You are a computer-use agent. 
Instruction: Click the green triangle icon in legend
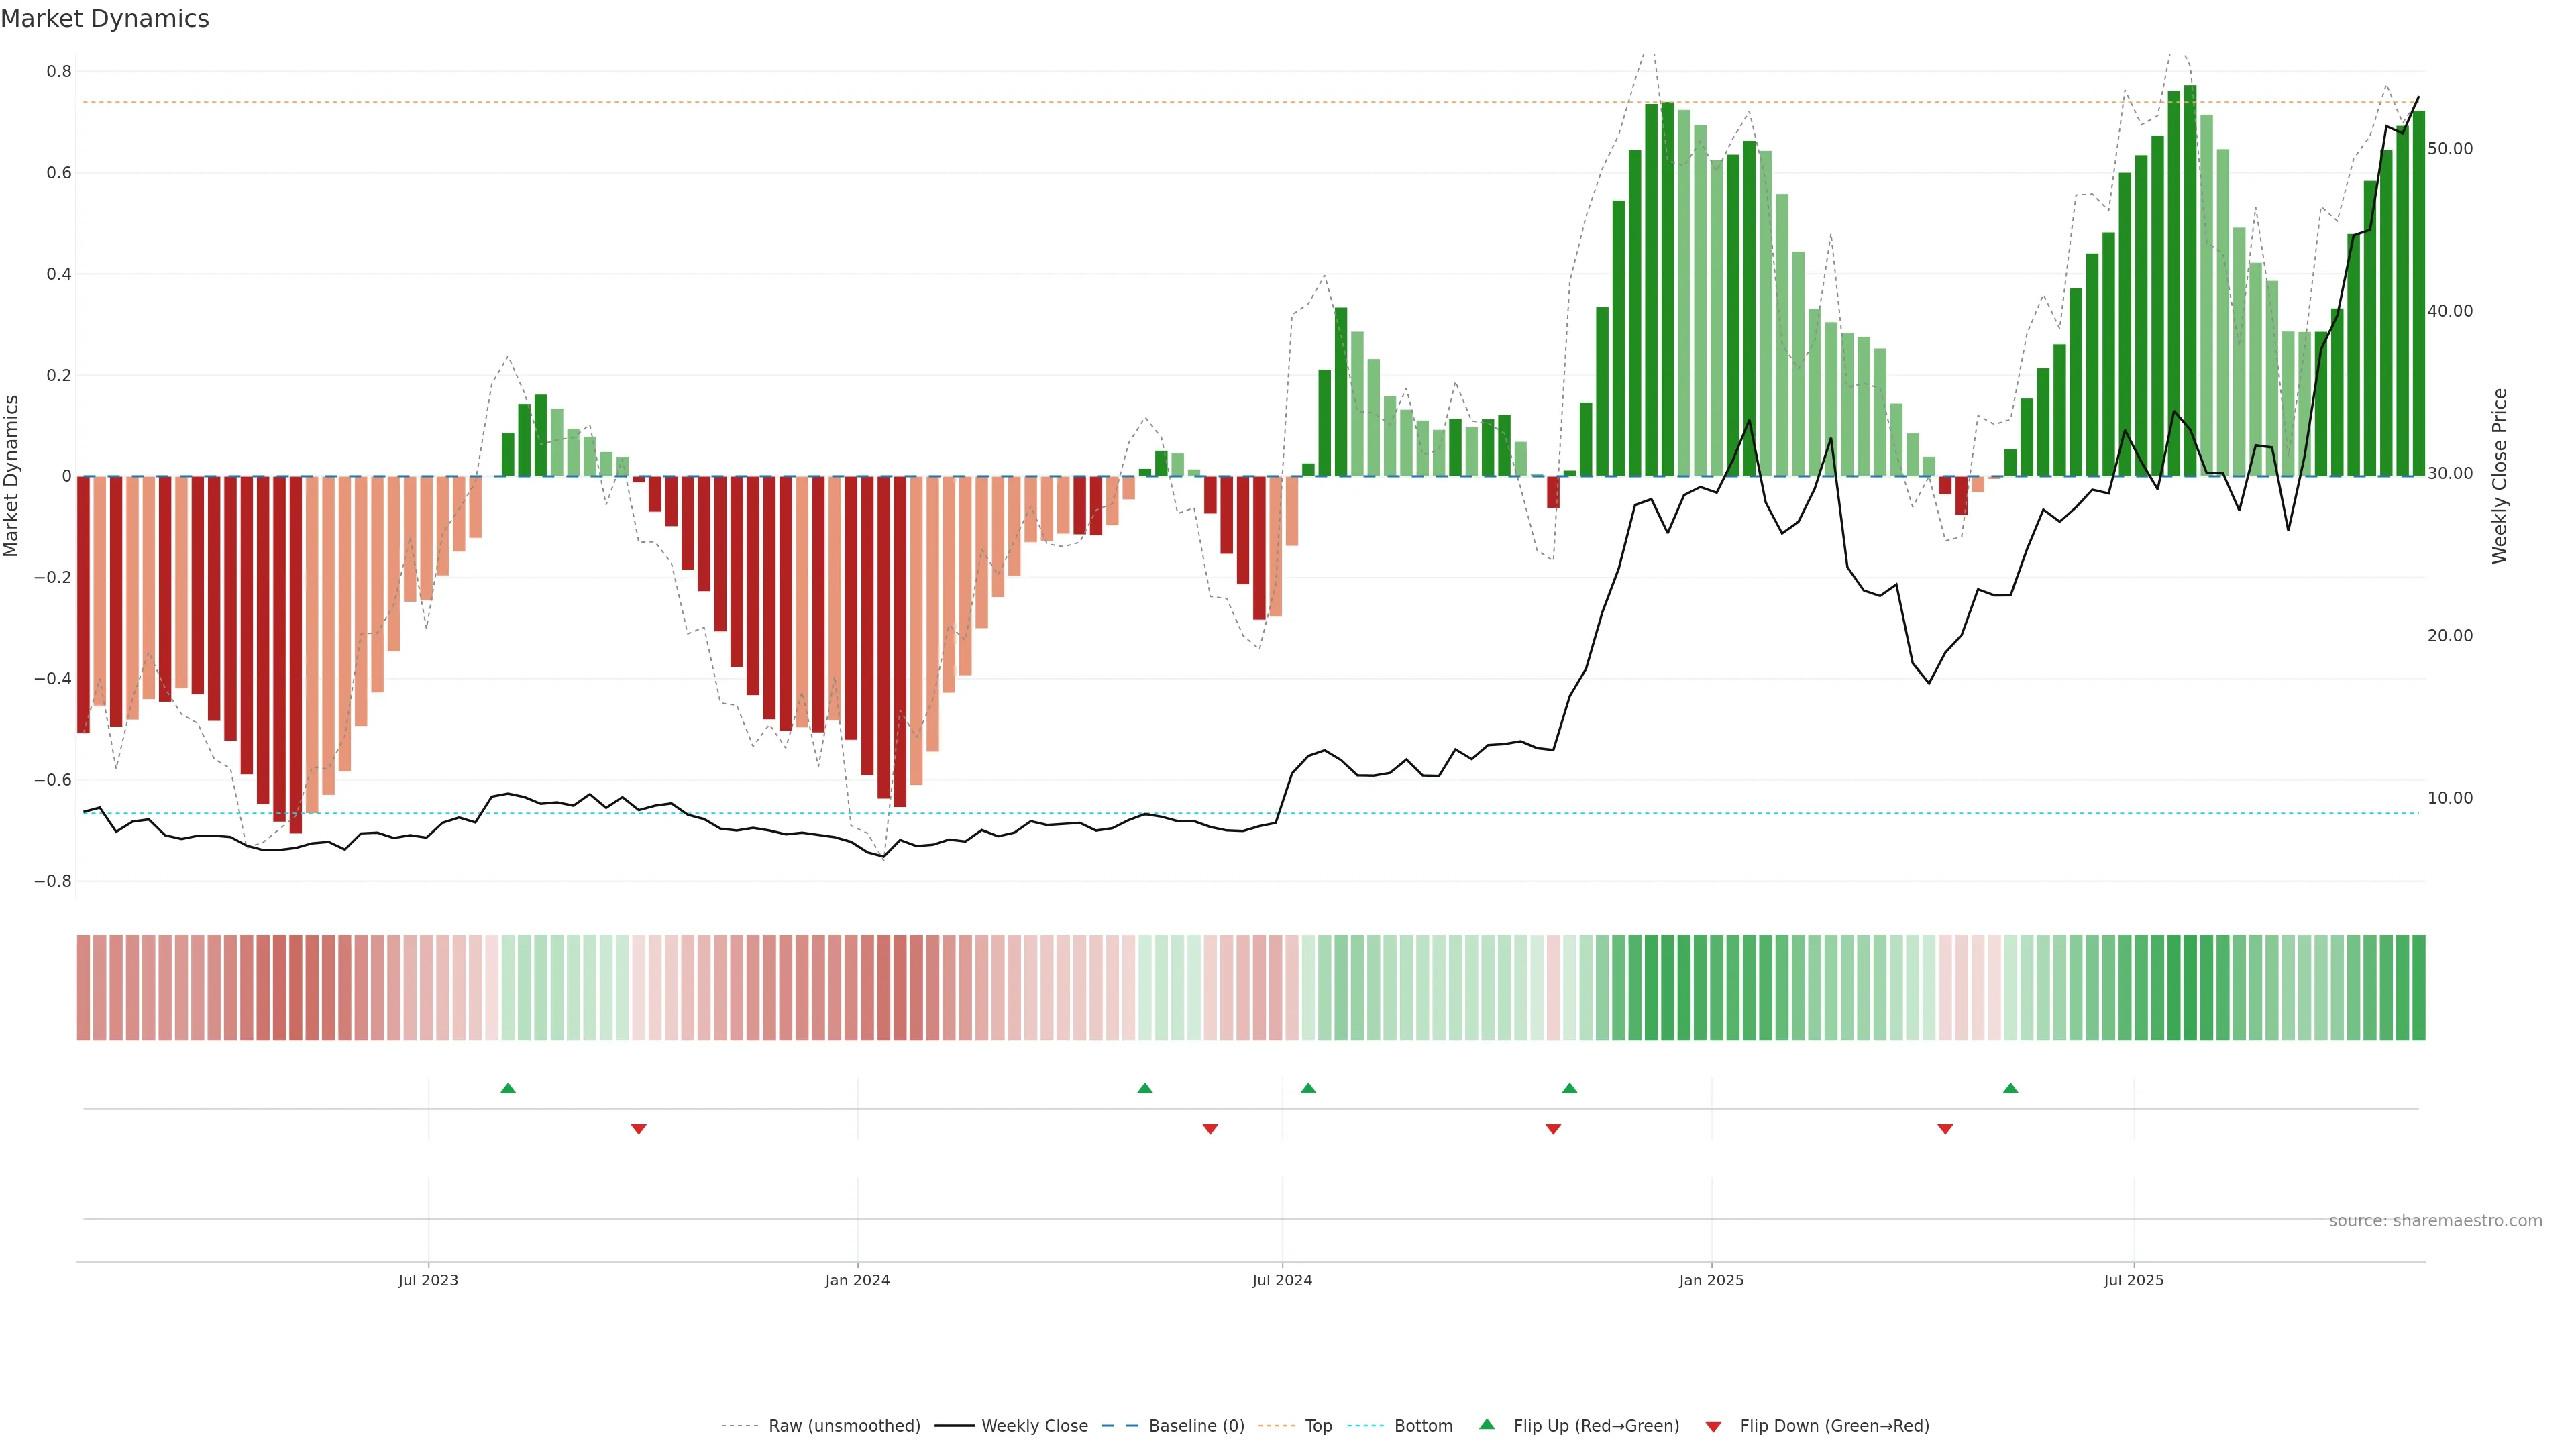1487,1424
